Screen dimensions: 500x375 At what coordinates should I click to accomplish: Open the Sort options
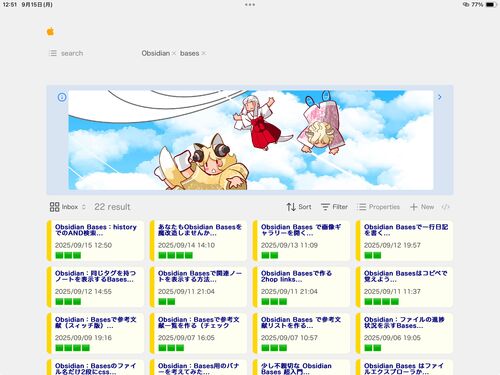[x=299, y=207]
